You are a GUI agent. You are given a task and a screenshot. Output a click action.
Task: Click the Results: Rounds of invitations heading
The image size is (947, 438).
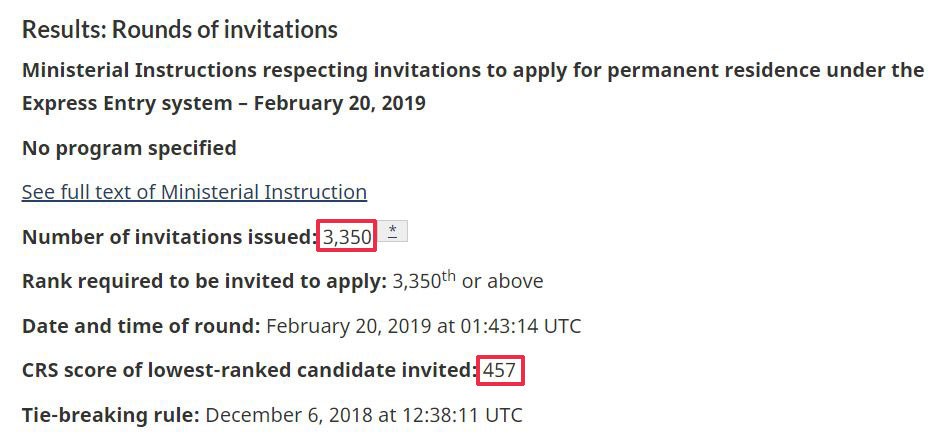(180, 29)
